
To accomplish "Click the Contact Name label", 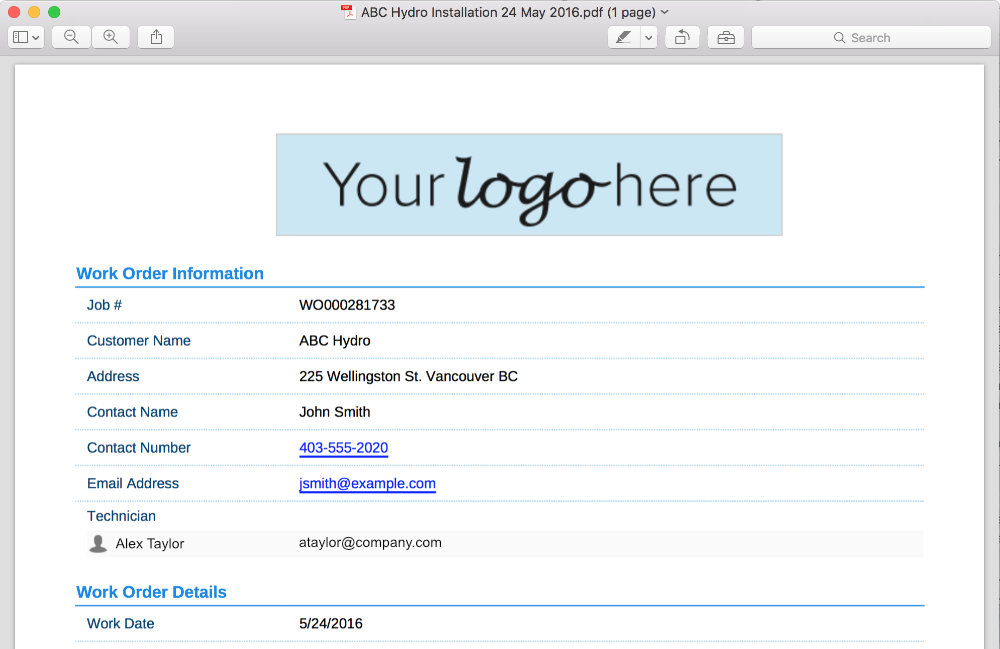I will (x=133, y=412).
